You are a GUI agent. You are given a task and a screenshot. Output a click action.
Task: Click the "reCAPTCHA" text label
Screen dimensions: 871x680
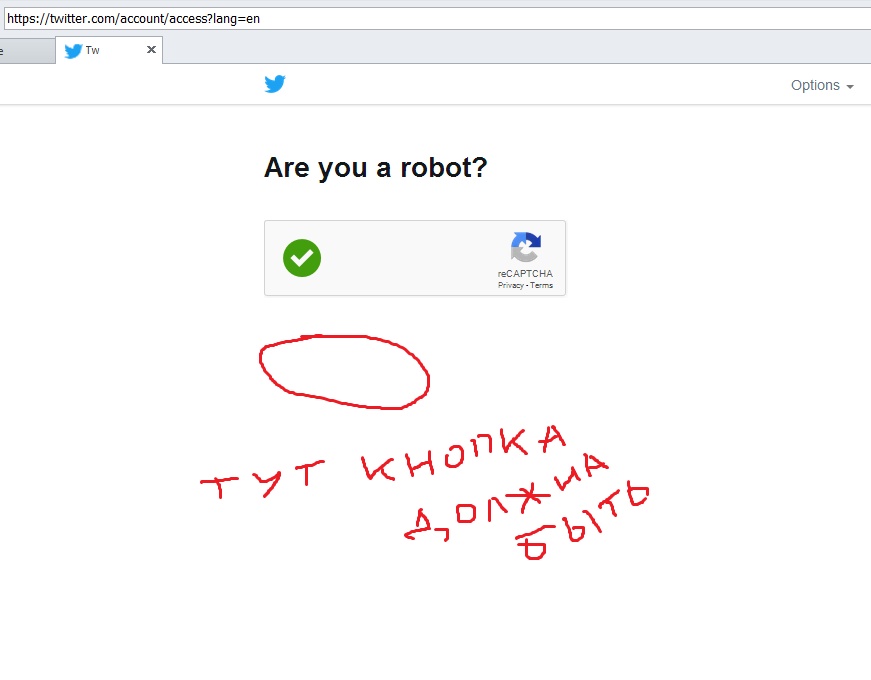pyautogui.click(x=525, y=273)
